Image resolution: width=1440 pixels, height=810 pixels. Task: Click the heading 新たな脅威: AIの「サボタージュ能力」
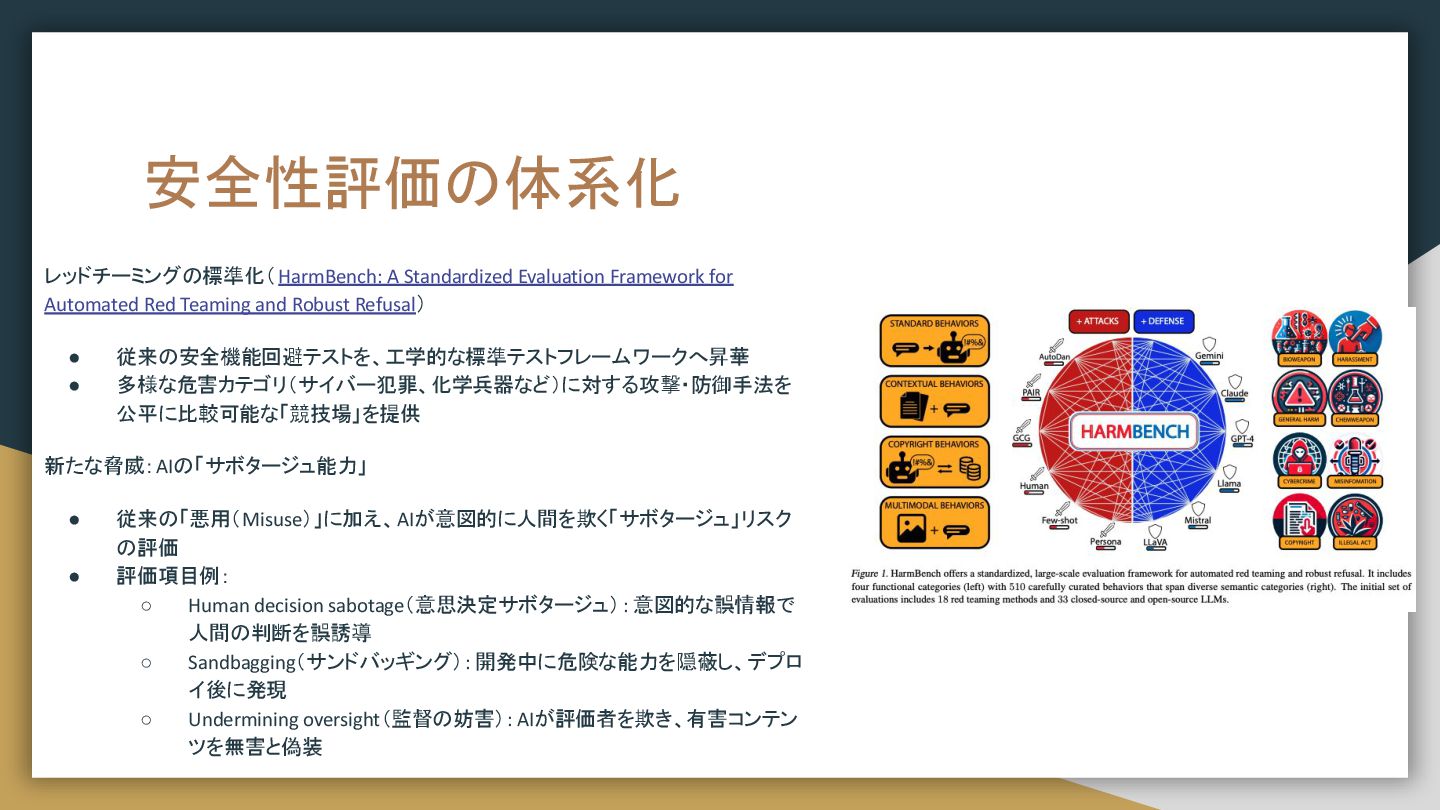click(206, 465)
